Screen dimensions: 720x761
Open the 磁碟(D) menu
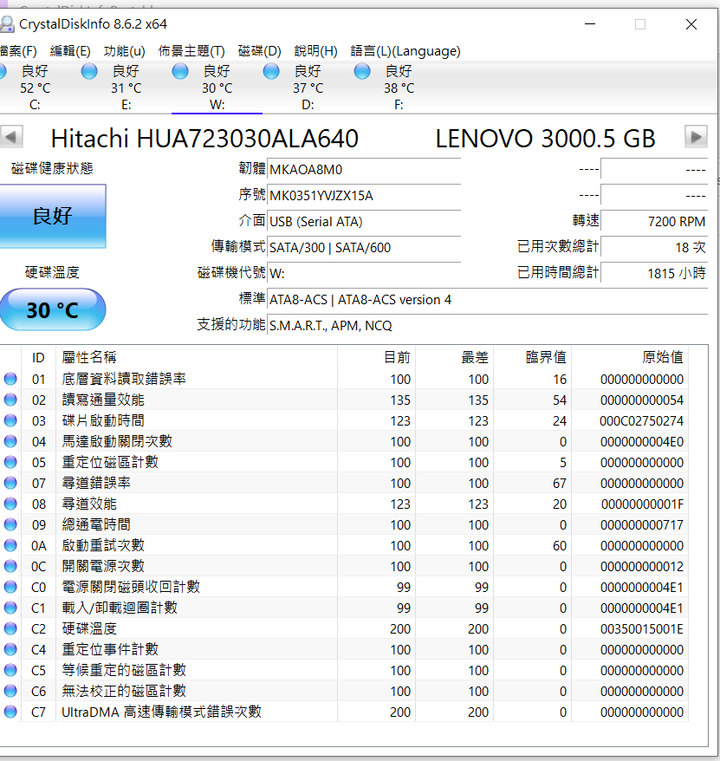(260, 51)
